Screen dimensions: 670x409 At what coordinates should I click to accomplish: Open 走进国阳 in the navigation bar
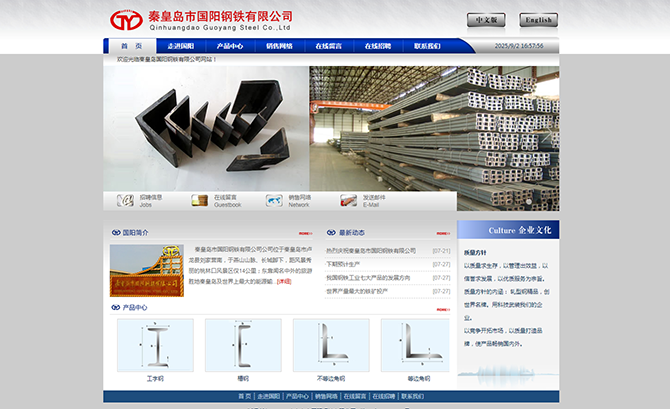click(x=181, y=46)
